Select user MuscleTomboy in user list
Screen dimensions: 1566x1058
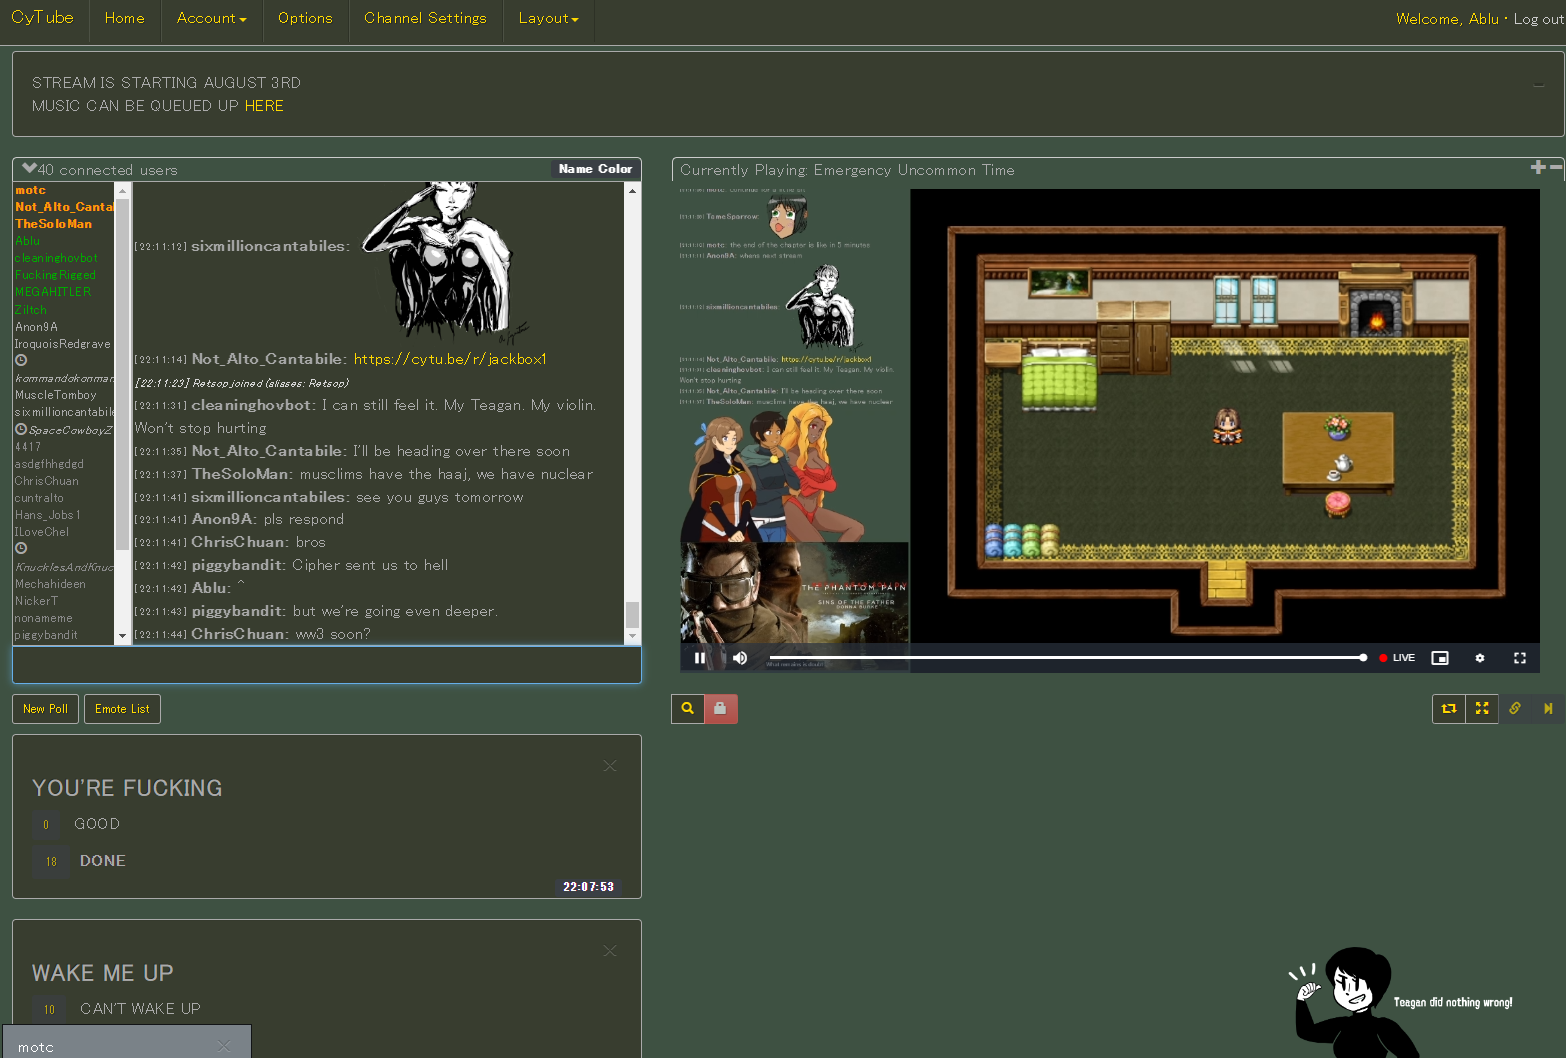tap(55, 395)
